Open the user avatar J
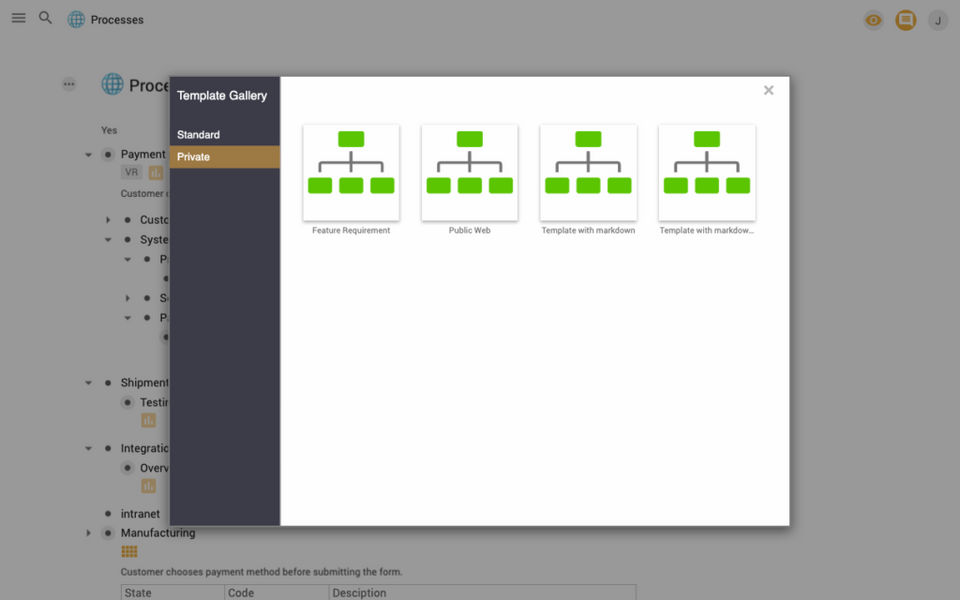 point(937,20)
